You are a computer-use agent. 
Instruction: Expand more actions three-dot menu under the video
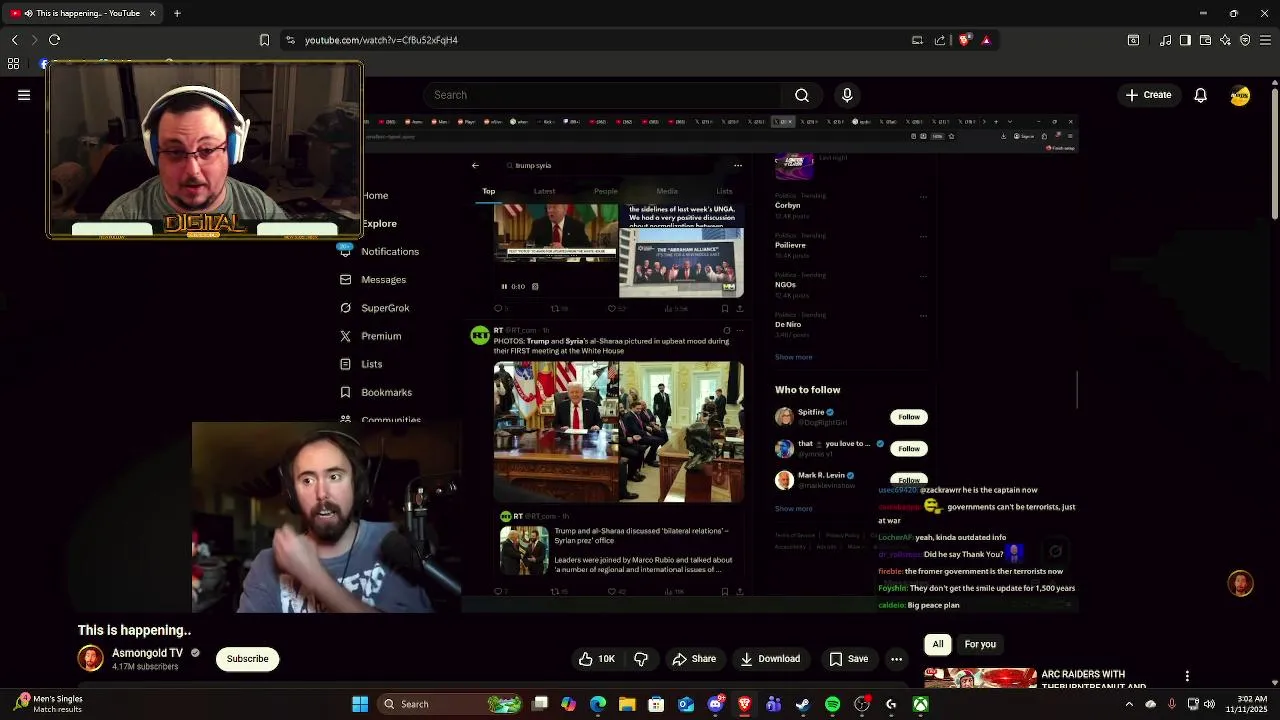[896, 659]
